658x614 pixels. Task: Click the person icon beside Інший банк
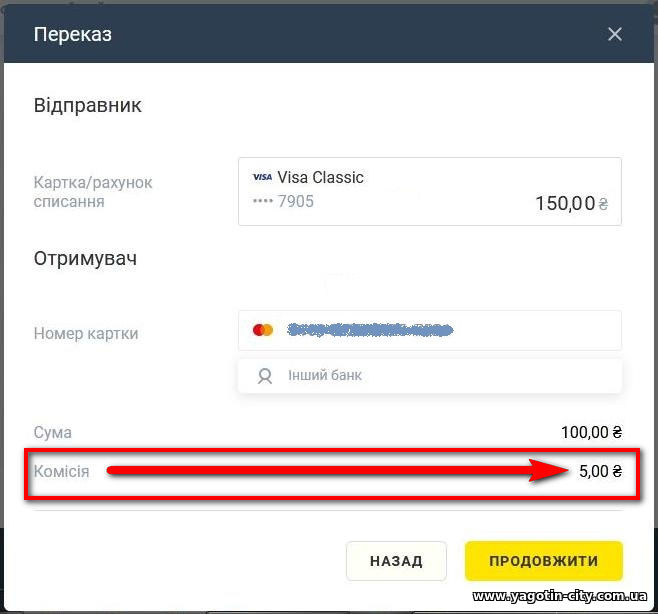coord(265,376)
